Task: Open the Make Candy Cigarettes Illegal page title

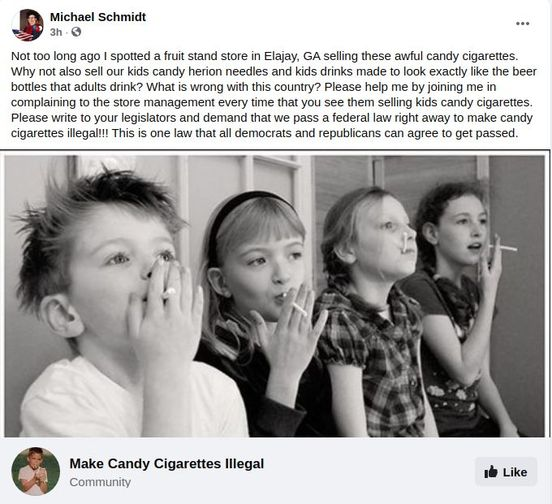Action: pos(167,464)
